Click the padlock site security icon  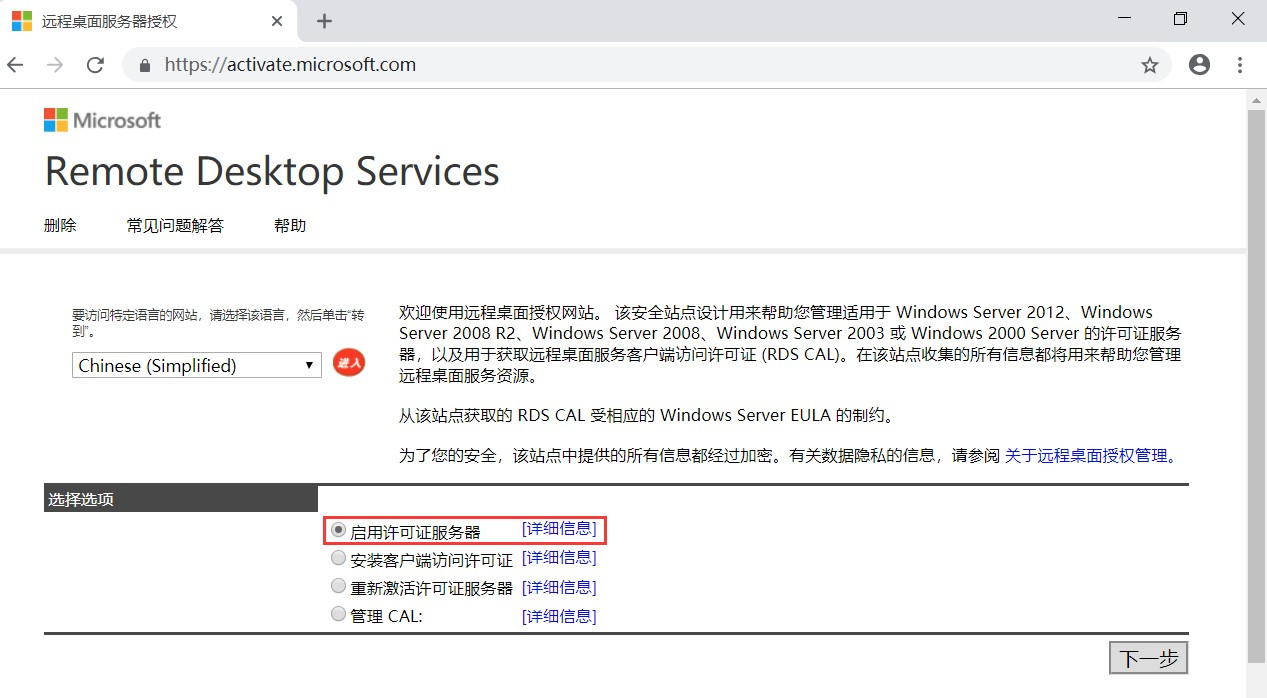146,65
